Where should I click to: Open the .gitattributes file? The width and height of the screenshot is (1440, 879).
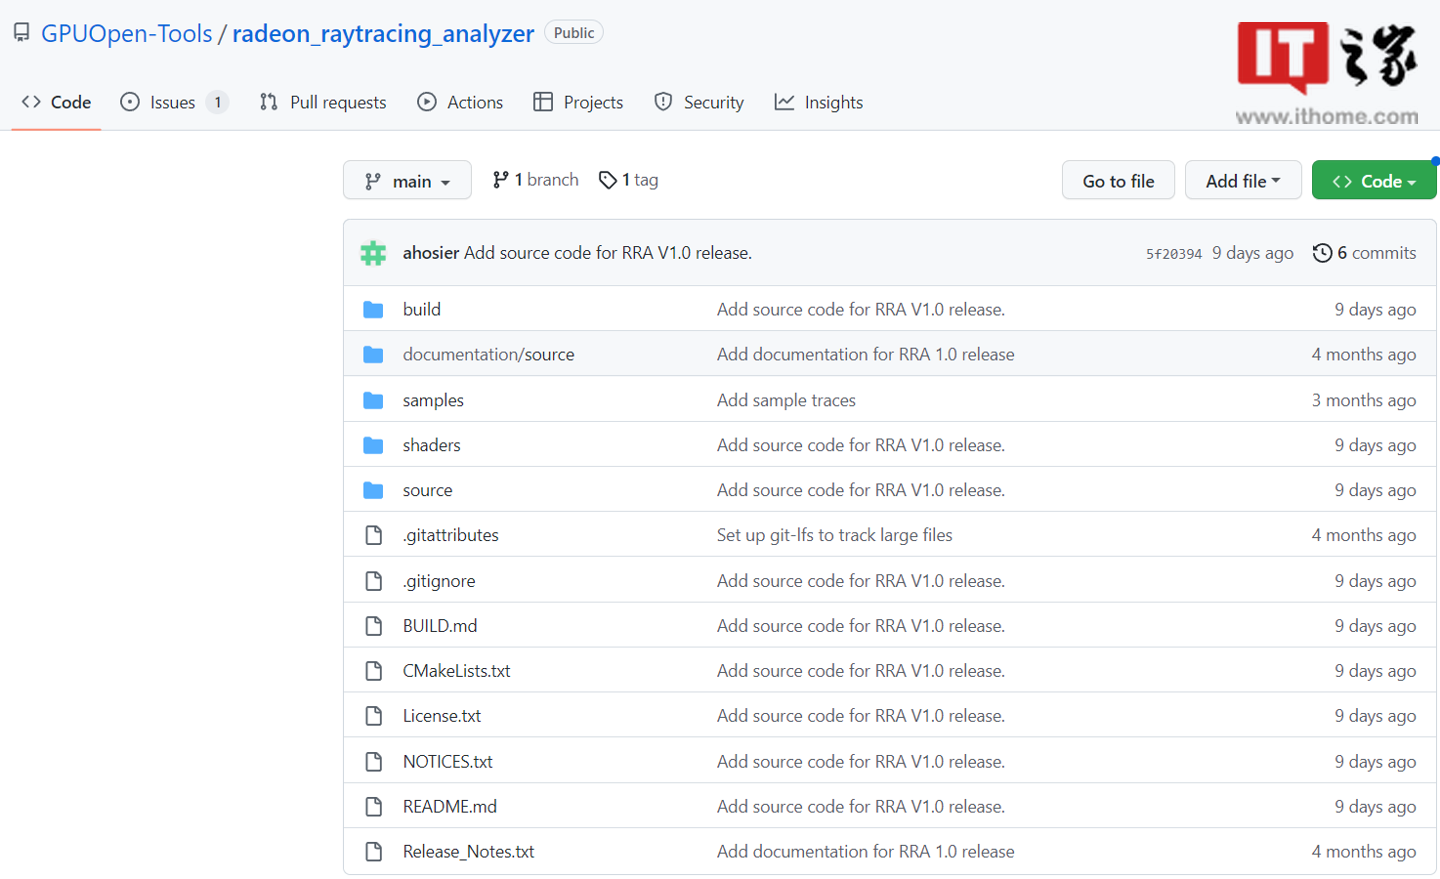tap(451, 535)
